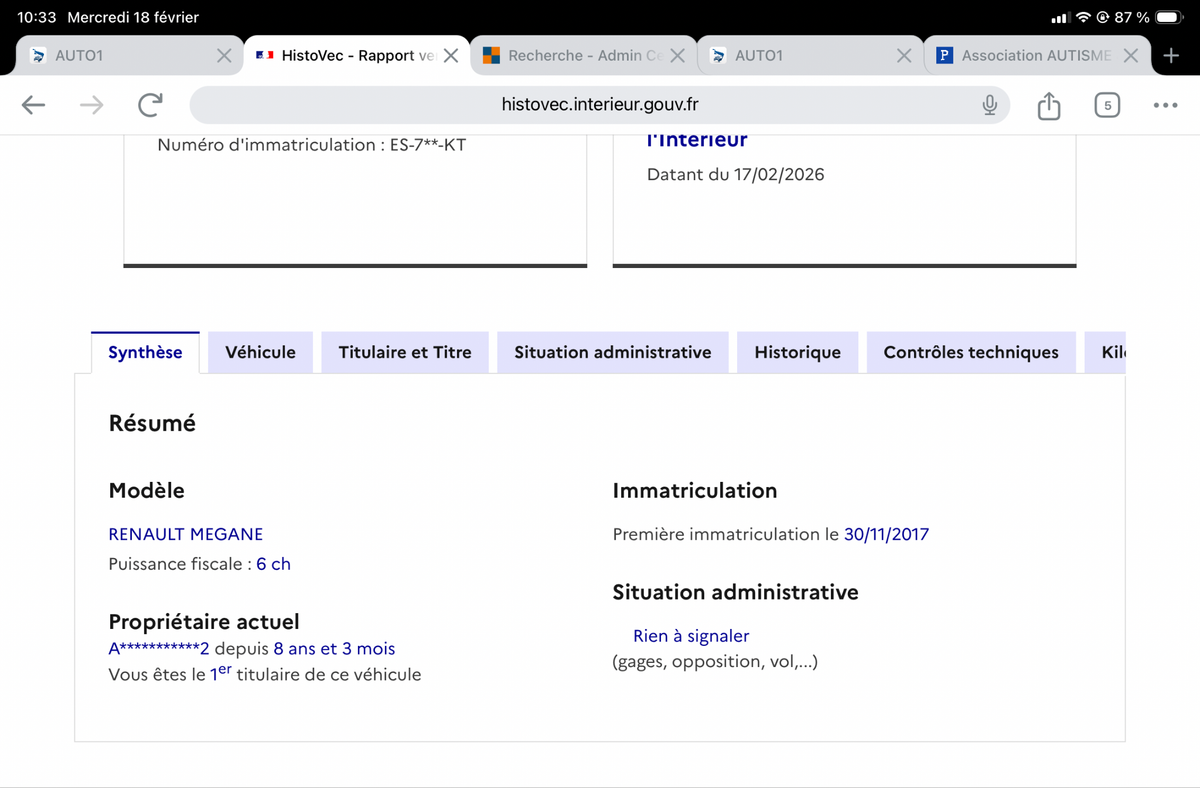Reload the HistoVec page
This screenshot has width=1200, height=788.
[151, 105]
